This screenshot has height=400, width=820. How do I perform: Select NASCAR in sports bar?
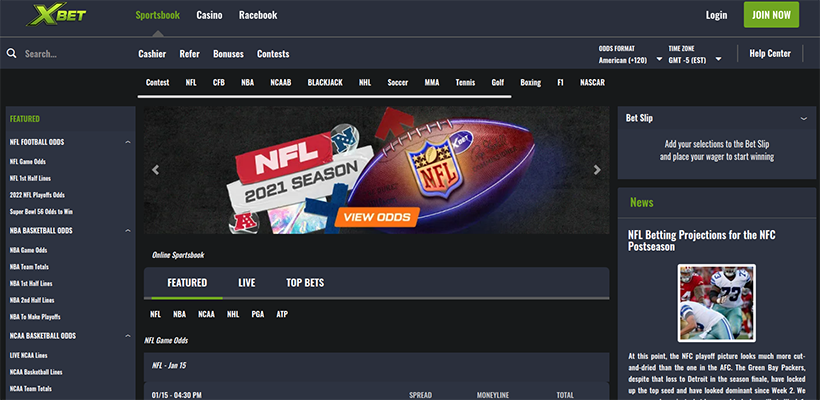593,83
